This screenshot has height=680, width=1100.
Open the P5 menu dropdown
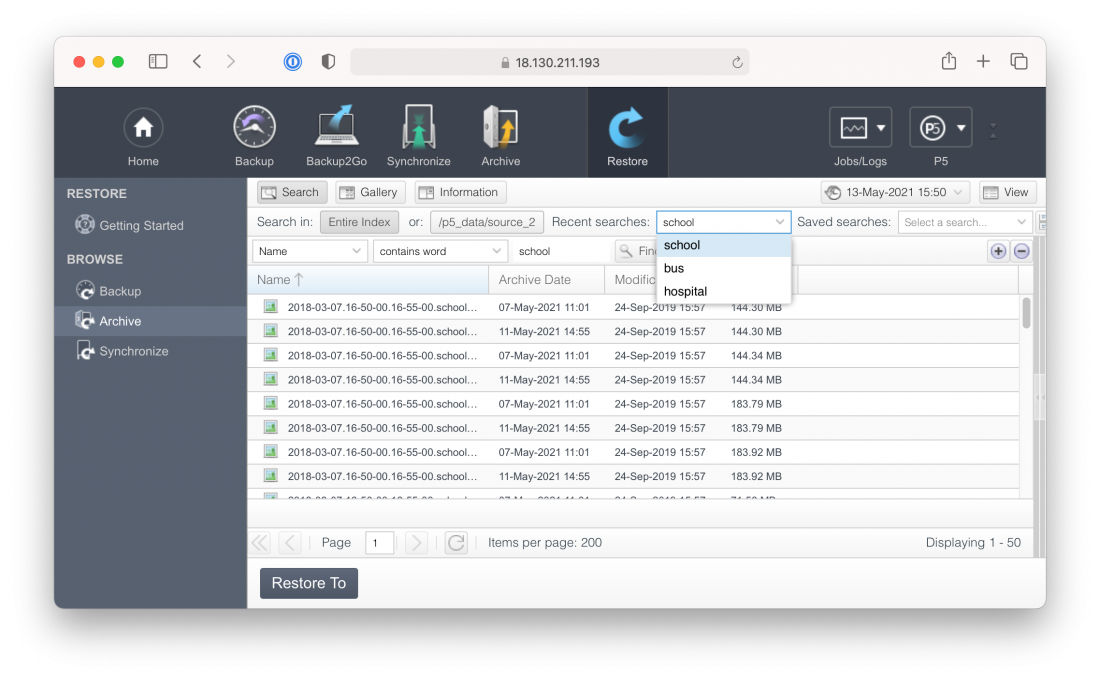940,128
